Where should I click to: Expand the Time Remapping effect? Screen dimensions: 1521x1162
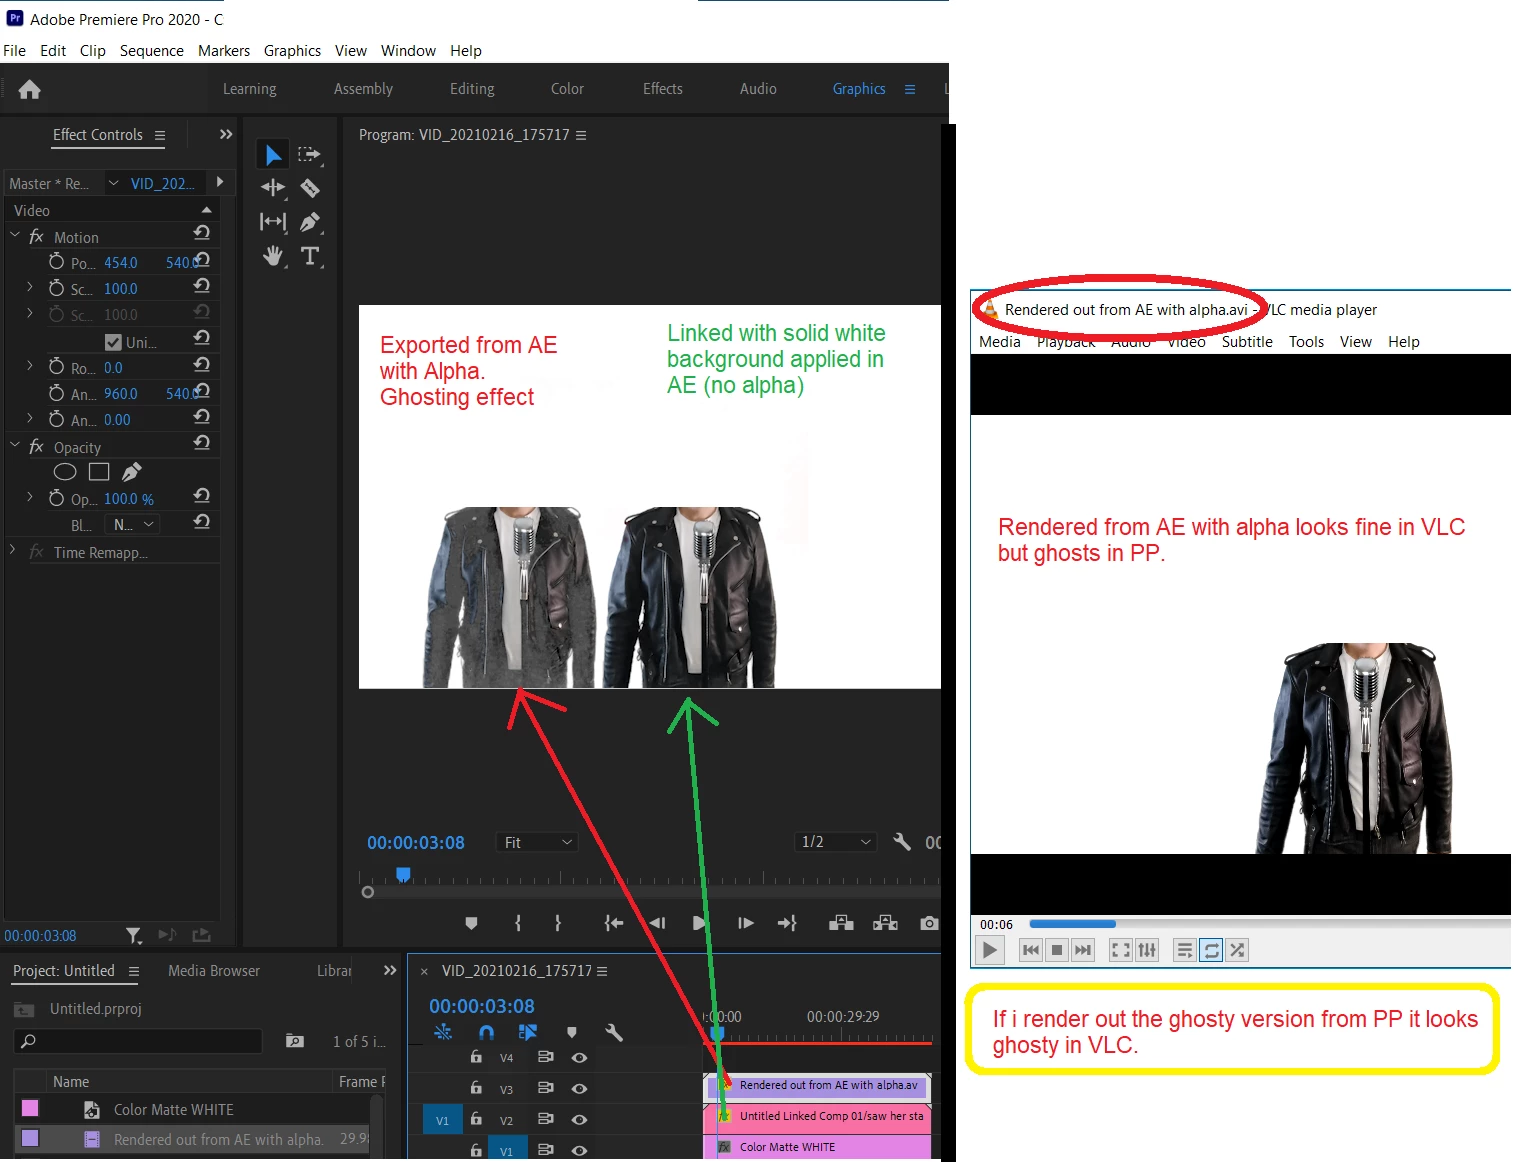click(12, 550)
